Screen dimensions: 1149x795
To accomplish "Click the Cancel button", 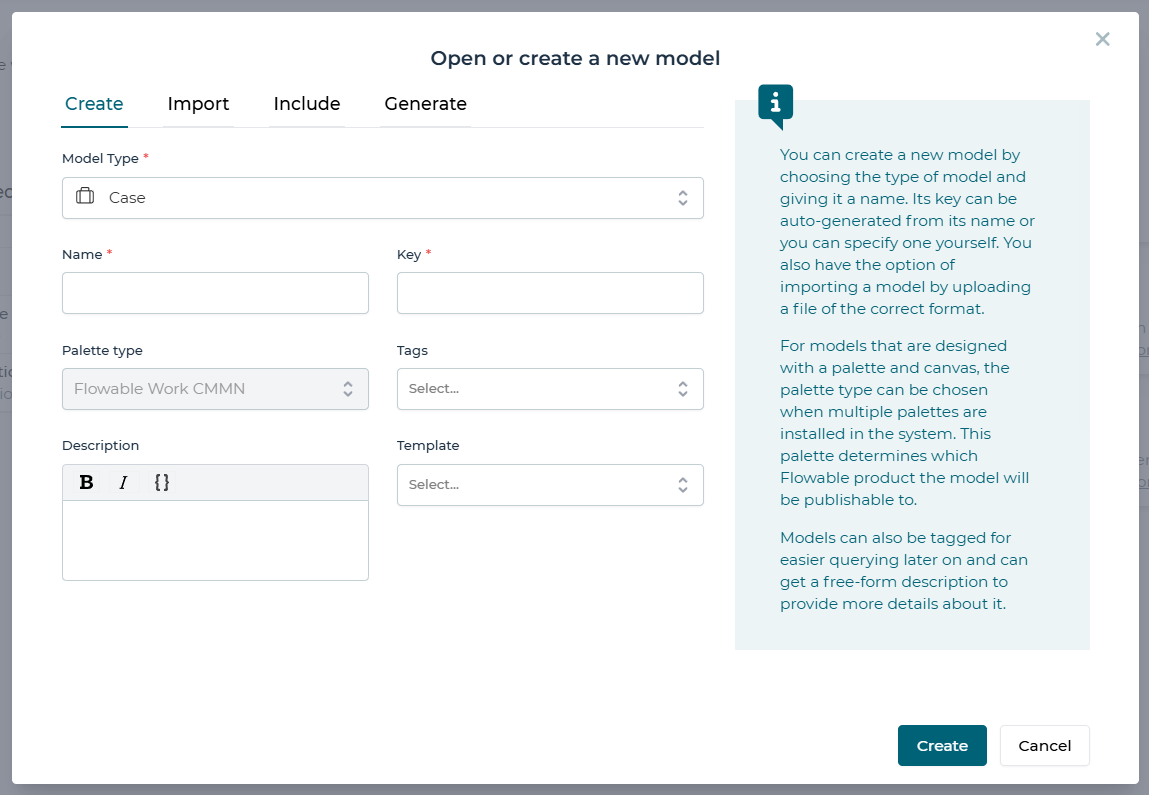I will tap(1044, 746).
